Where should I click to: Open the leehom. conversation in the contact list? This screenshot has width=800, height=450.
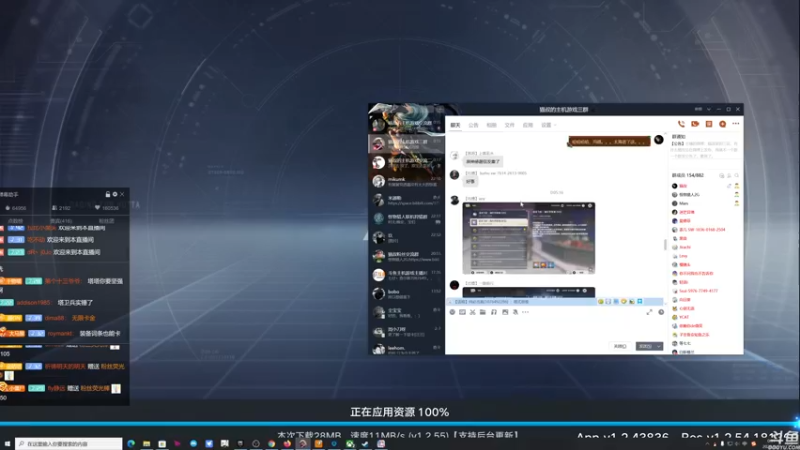click(x=407, y=349)
